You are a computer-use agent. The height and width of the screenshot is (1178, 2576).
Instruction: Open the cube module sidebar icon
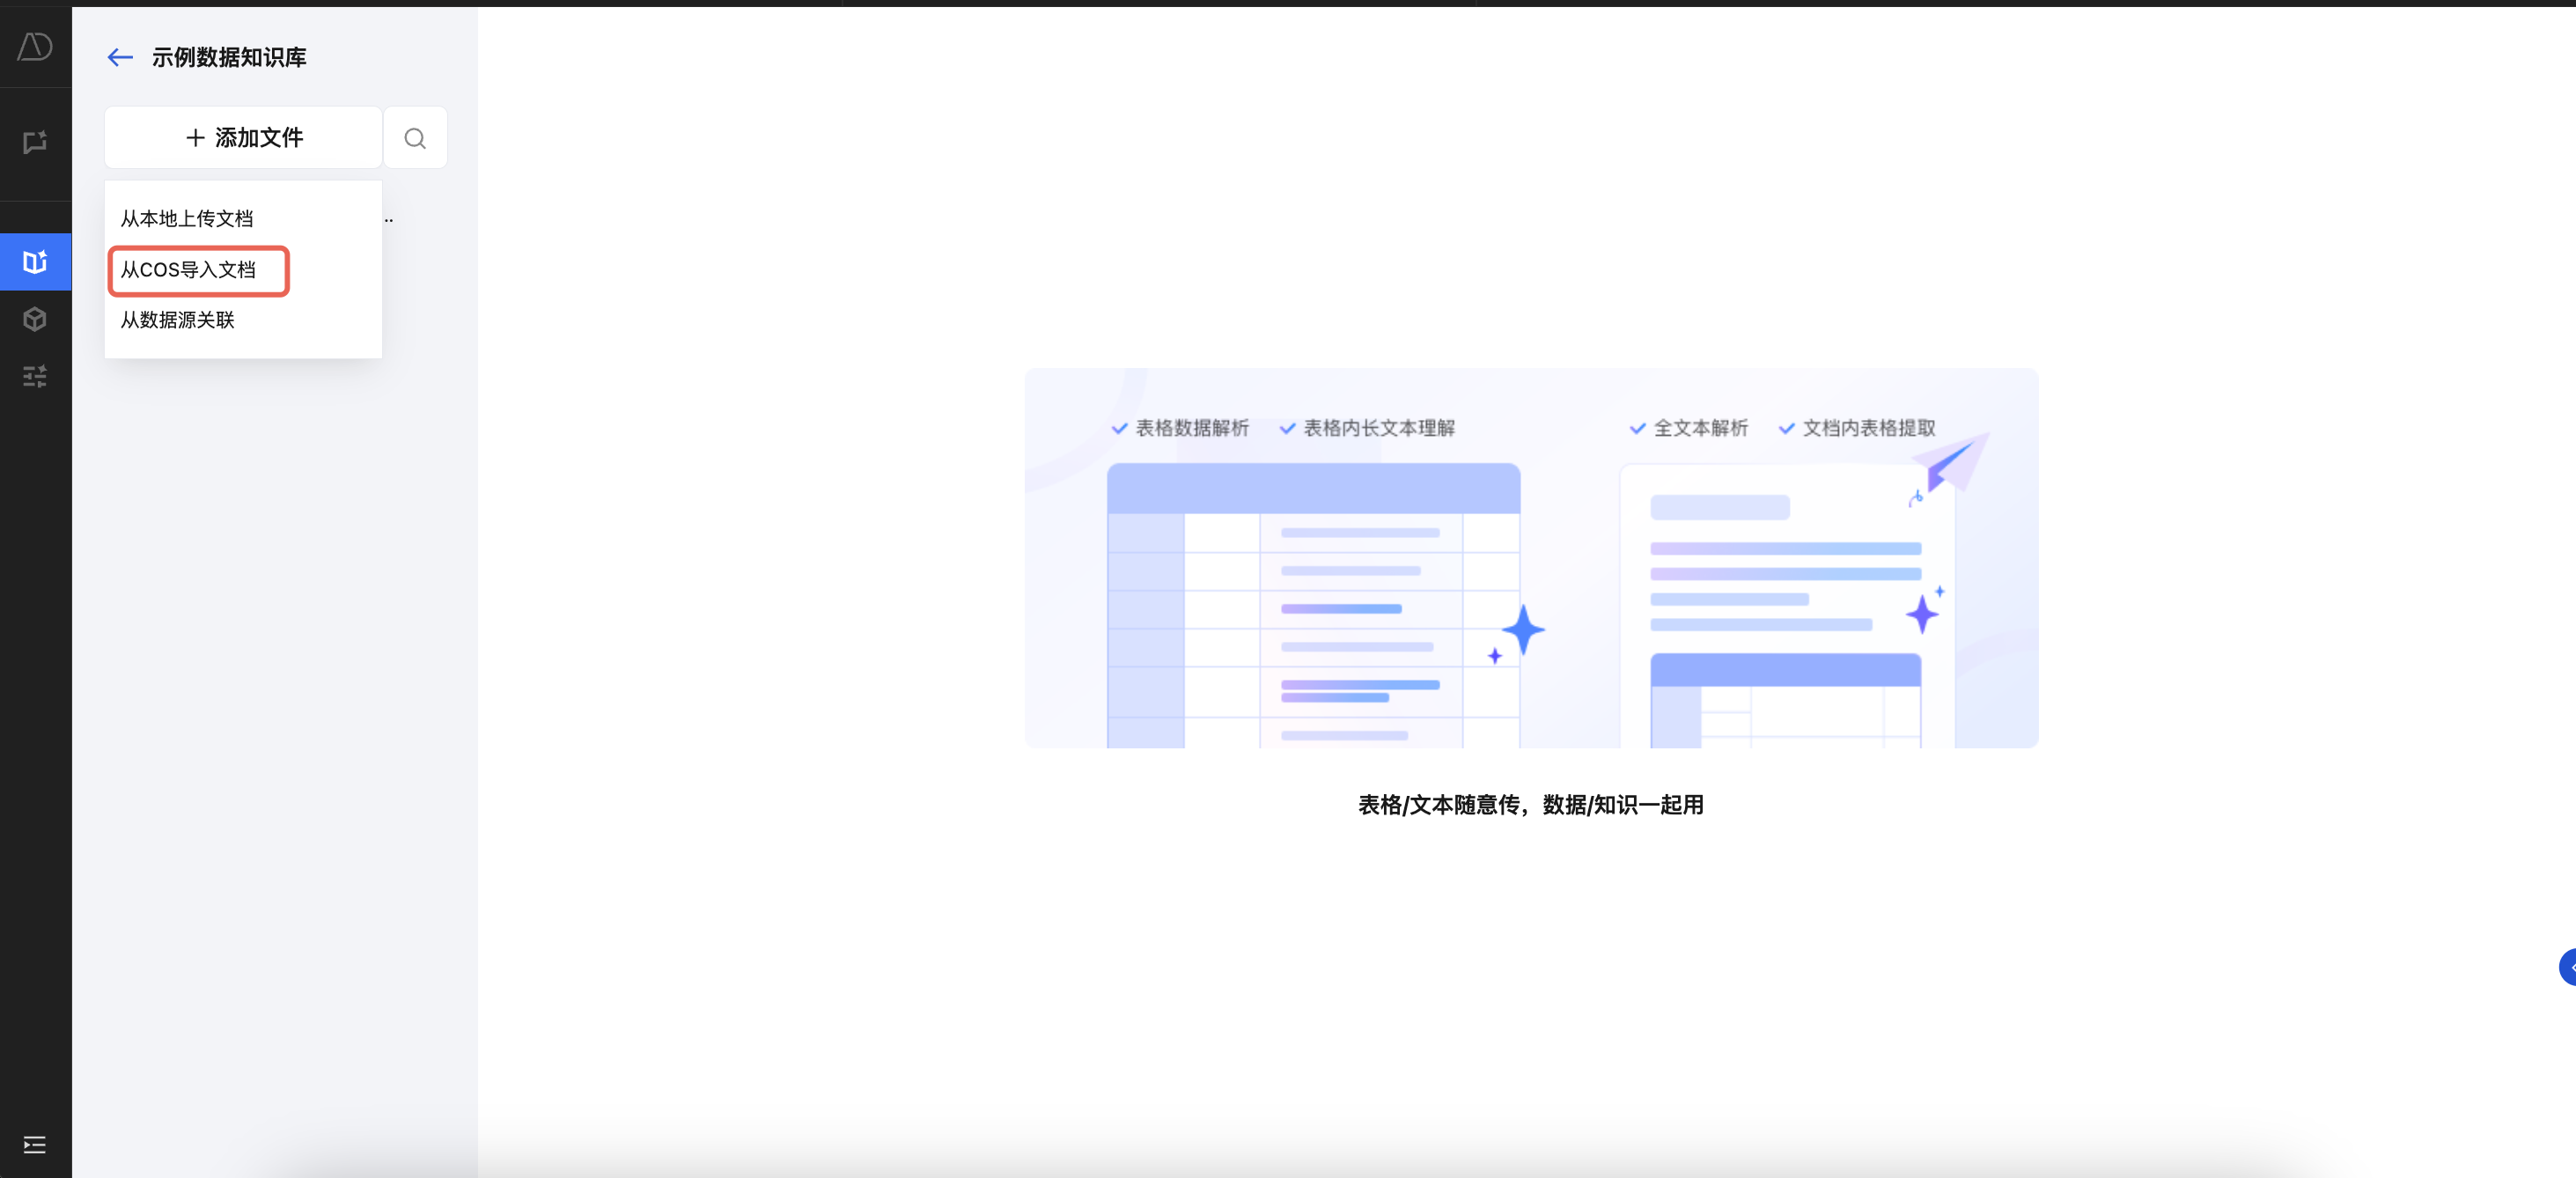coord(35,319)
